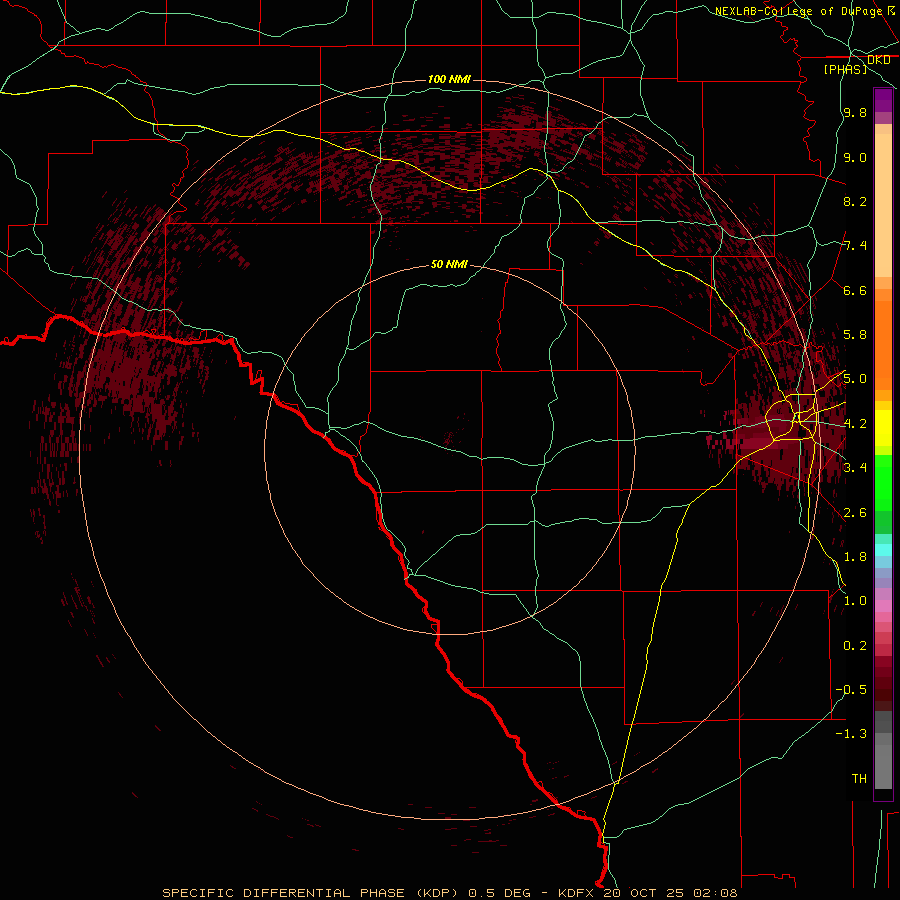Click the 7.4 scale value
Screen dimensions: 900x900
click(x=855, y=246)
